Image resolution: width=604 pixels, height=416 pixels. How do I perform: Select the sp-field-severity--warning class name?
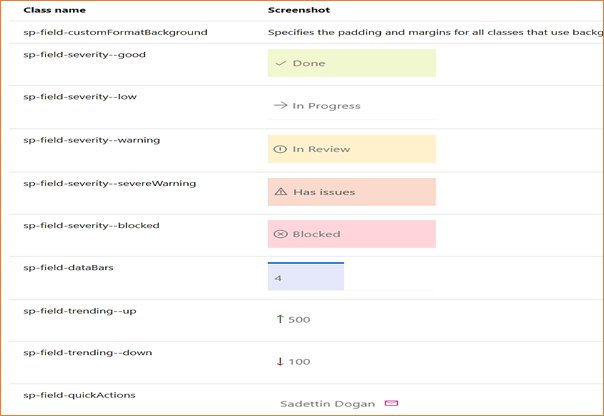91,140
